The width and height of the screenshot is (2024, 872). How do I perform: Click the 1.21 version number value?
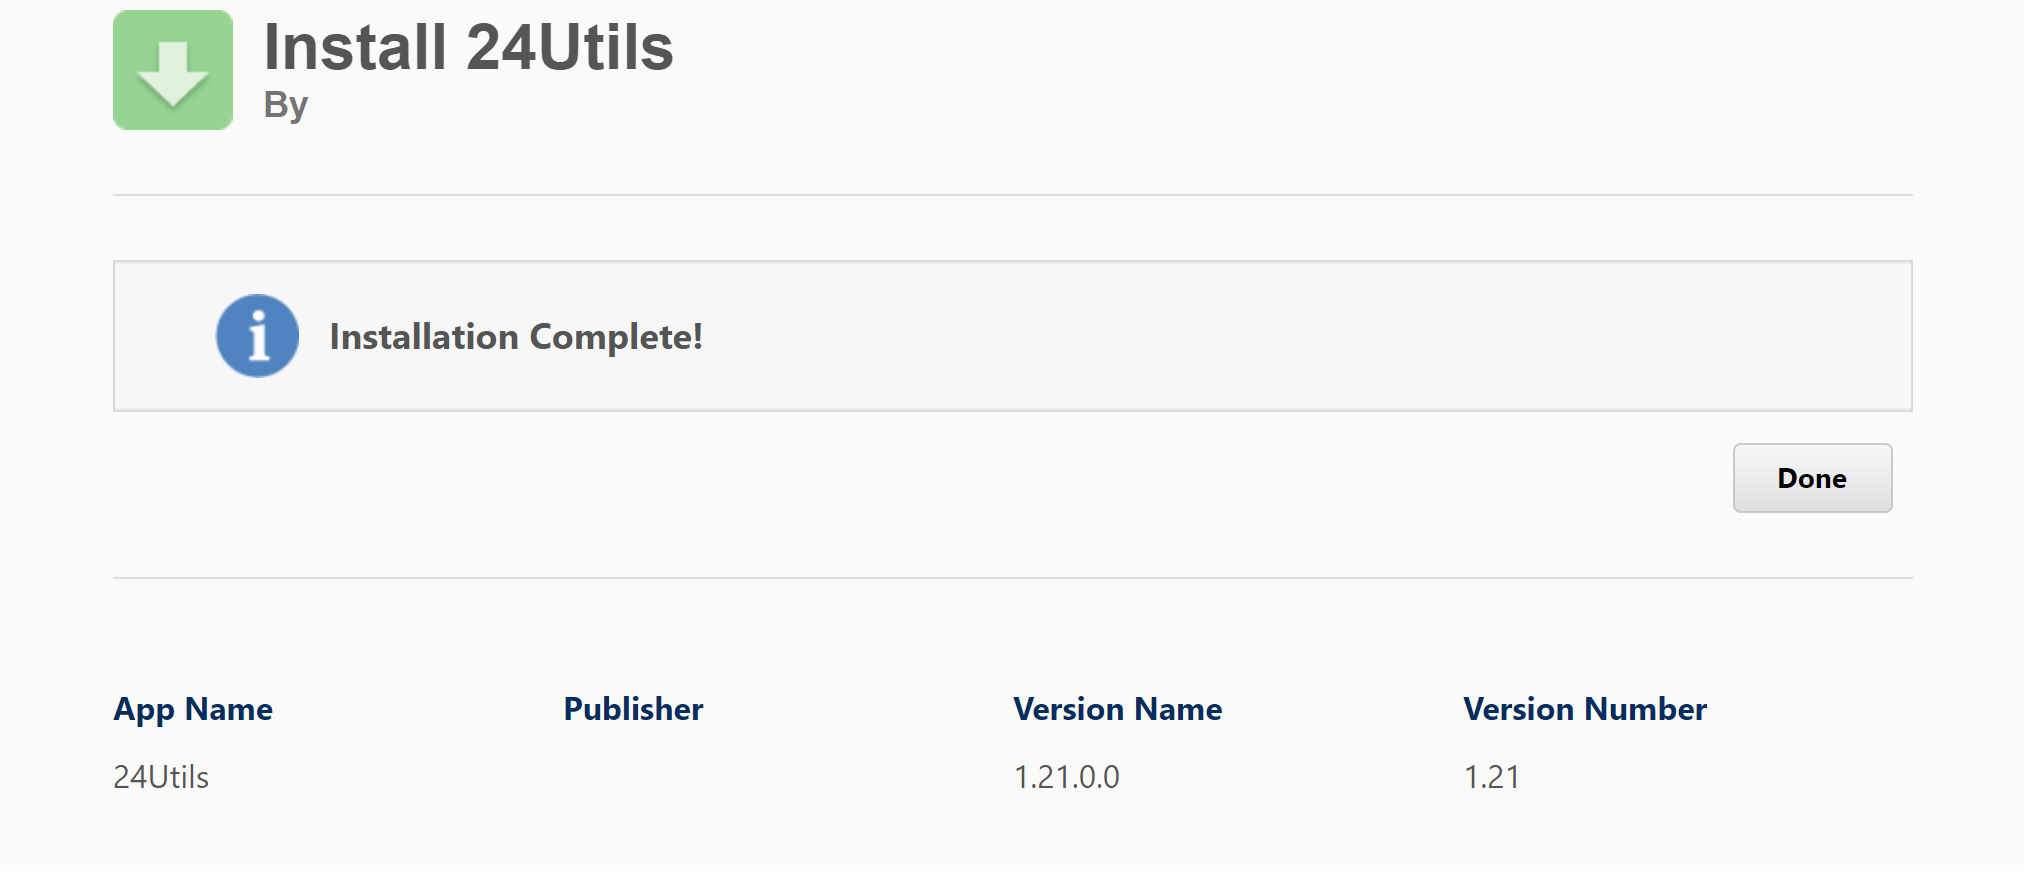point(1491,777)
